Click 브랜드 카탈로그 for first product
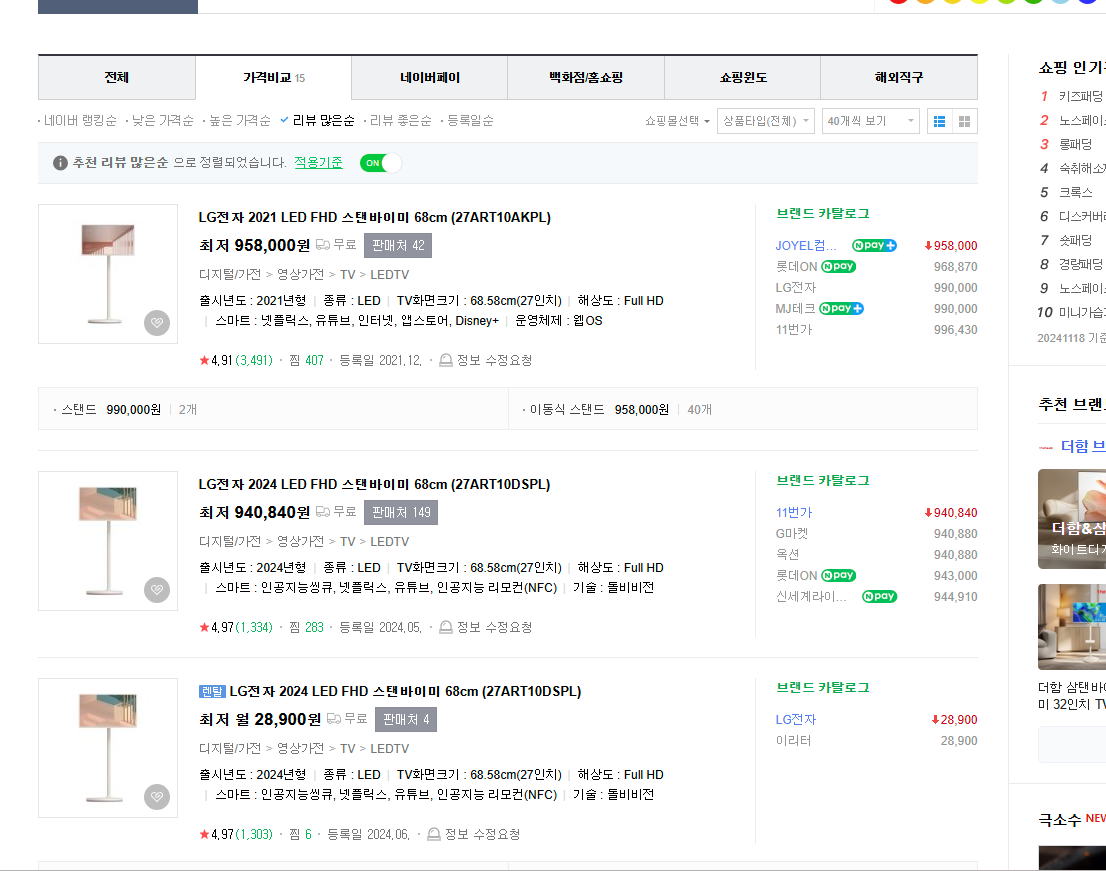This screenshot has height=871, width=1106. 822,213
